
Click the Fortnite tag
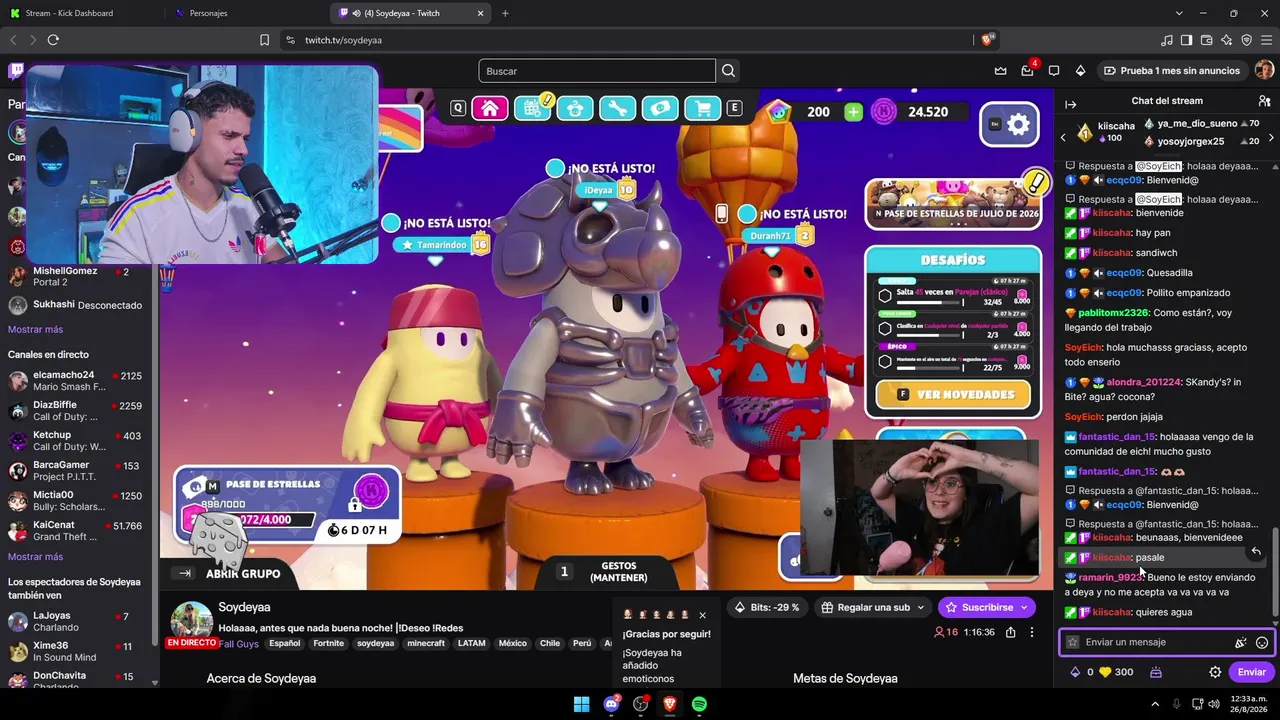(x=328, y=643)
